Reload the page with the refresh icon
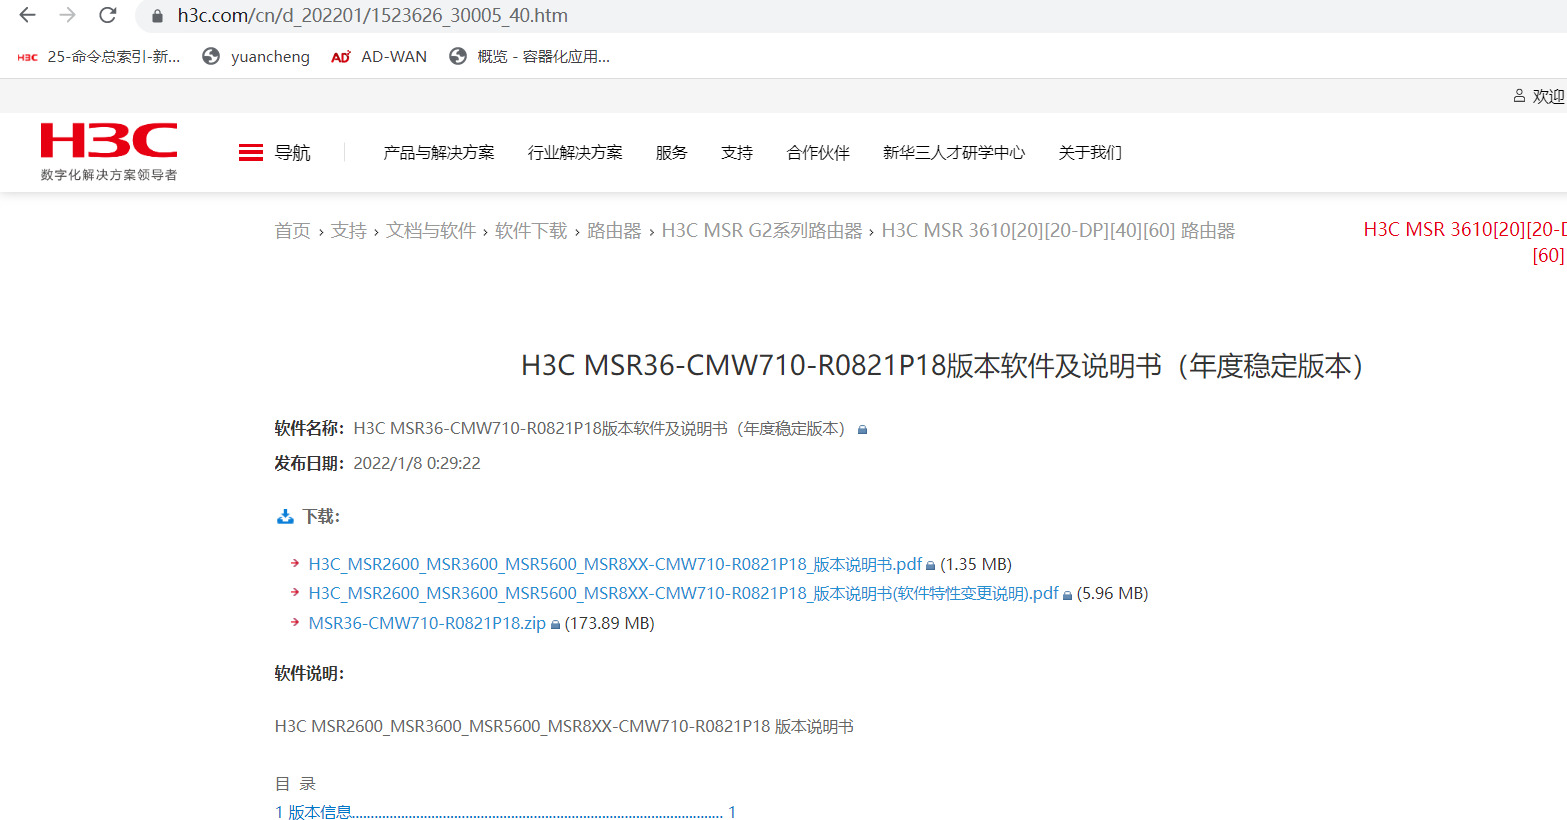Screen dimensions: 1567x820 108,15
